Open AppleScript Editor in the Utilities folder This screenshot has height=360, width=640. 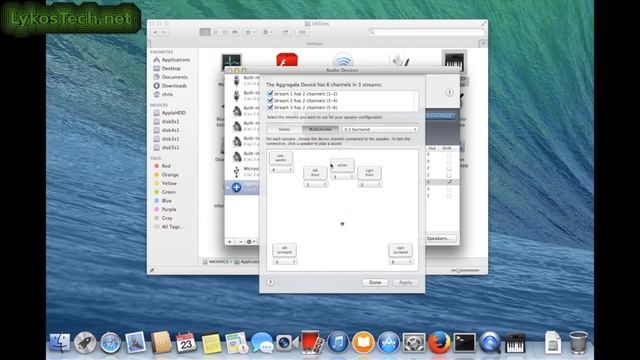pyautogui.click(x=398, y=60)
